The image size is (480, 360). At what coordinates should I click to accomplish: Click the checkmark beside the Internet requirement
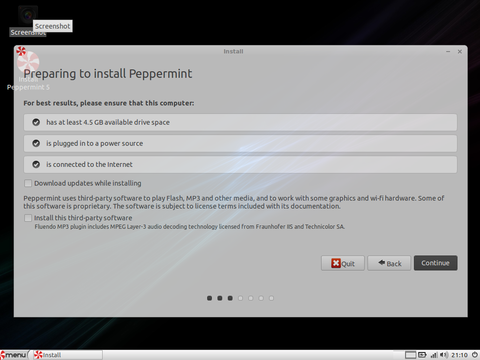tap(36, 164)
